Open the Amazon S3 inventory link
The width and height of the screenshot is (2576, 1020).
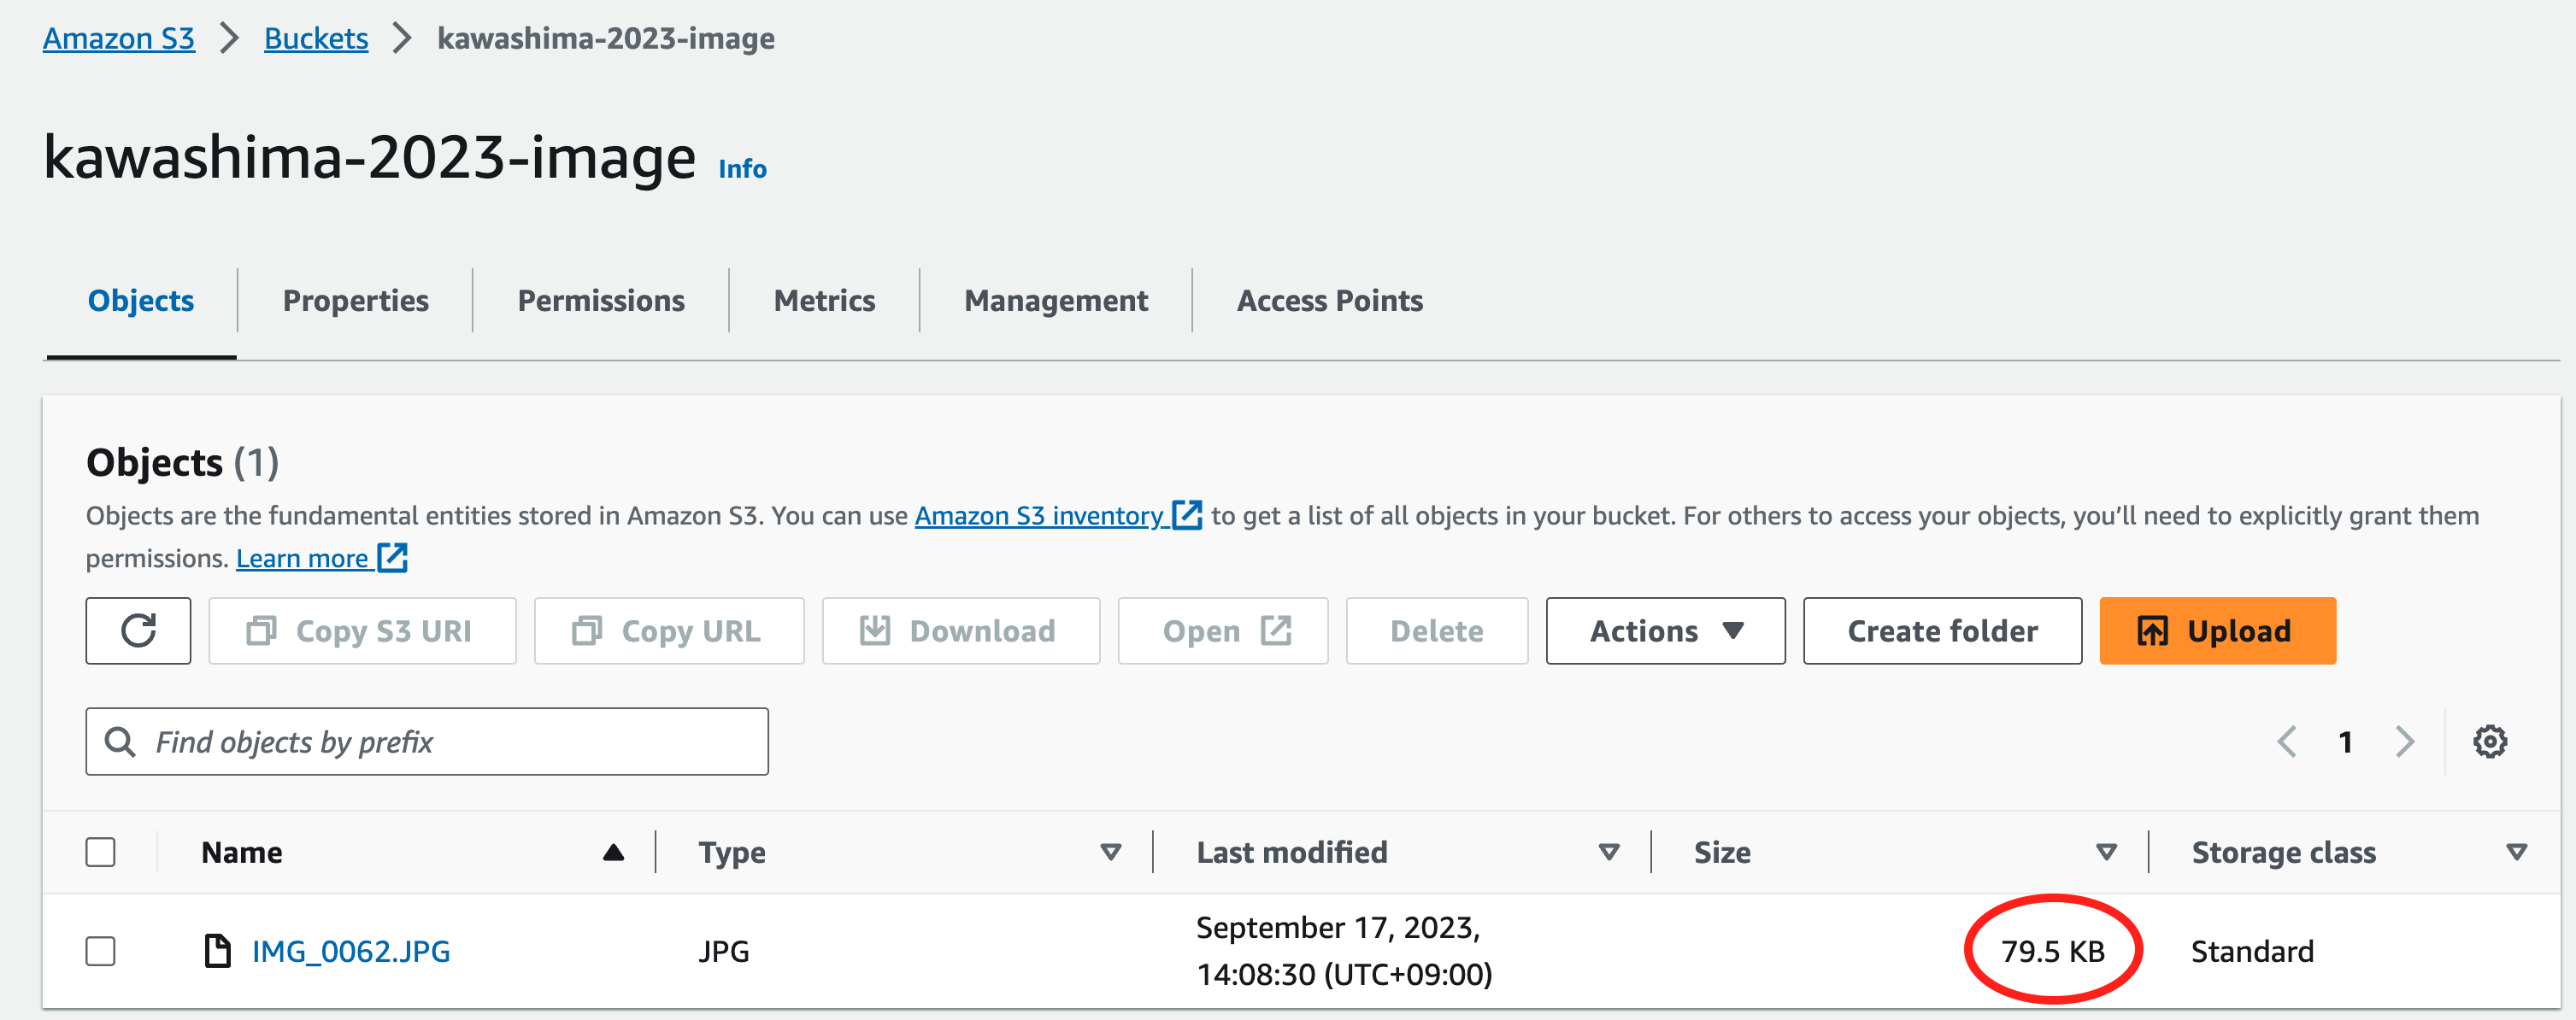(1040, 515)
